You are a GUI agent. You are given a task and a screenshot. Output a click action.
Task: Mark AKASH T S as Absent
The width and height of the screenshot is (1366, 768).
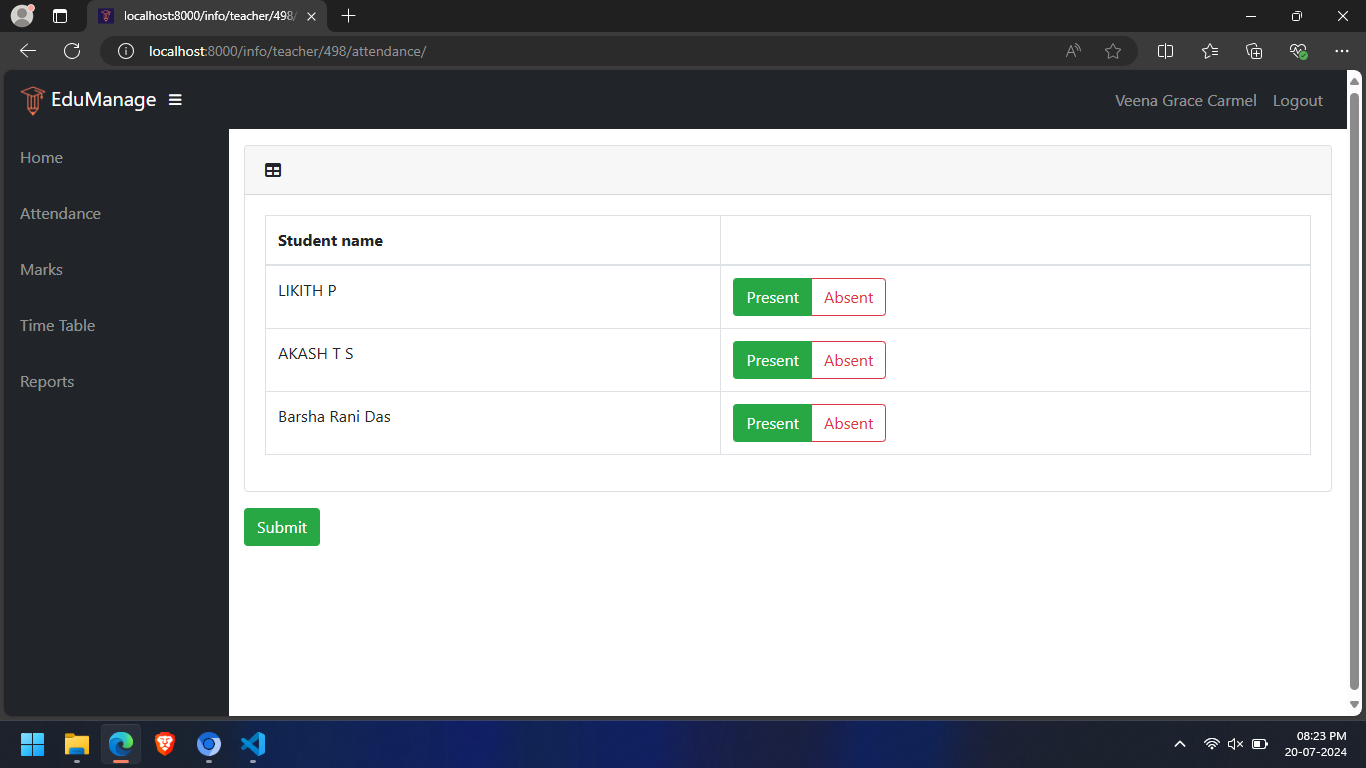coord(848,360)
